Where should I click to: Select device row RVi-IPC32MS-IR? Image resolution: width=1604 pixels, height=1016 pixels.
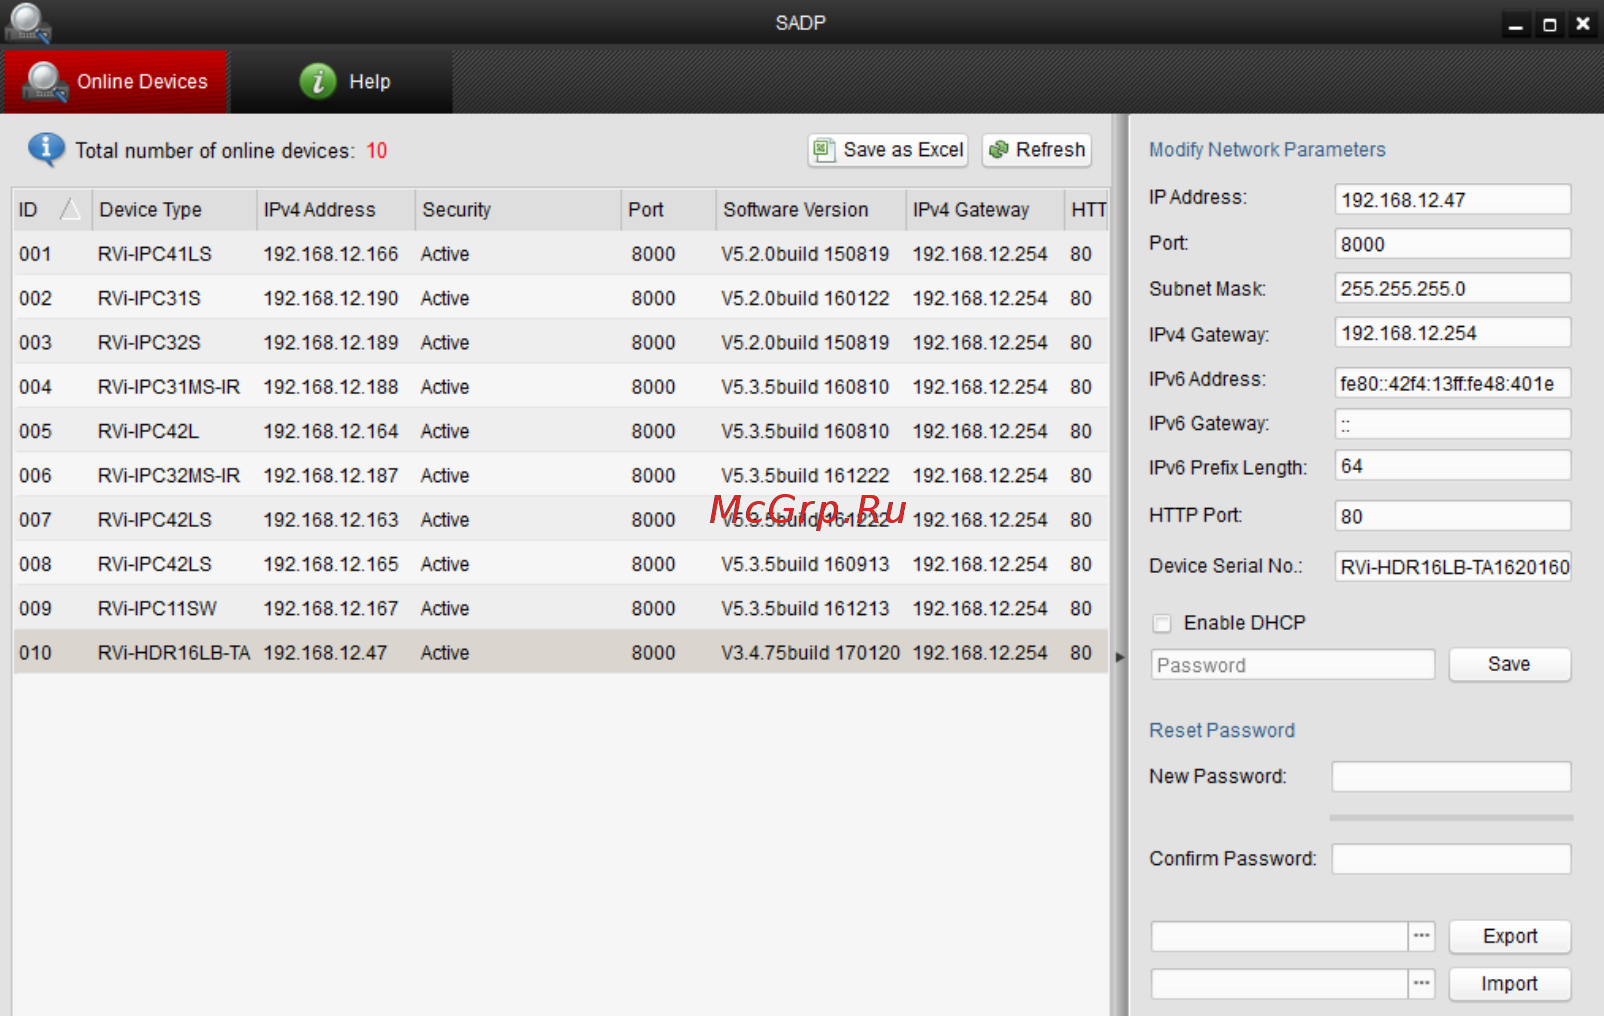click(560, 475)
